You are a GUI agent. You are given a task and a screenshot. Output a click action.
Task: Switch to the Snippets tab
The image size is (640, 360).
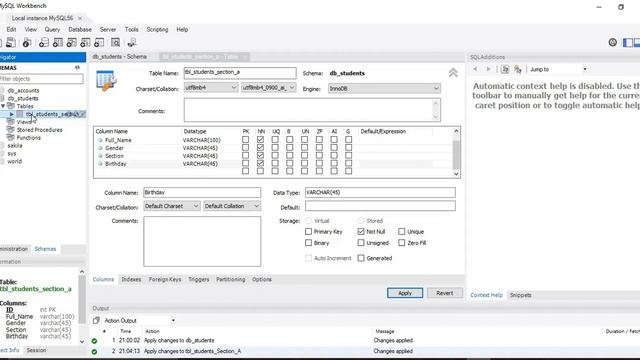pos(520,295)
